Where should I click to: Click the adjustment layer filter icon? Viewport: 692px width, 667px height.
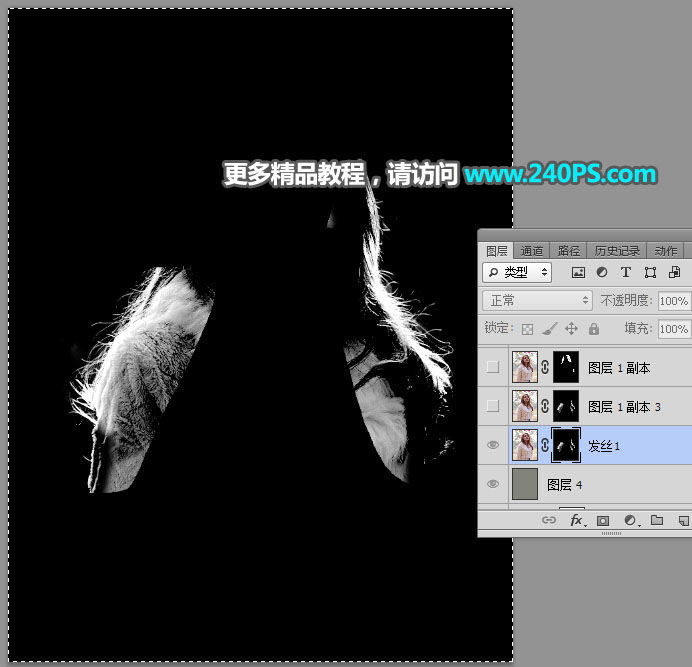(x=602, y=272)
